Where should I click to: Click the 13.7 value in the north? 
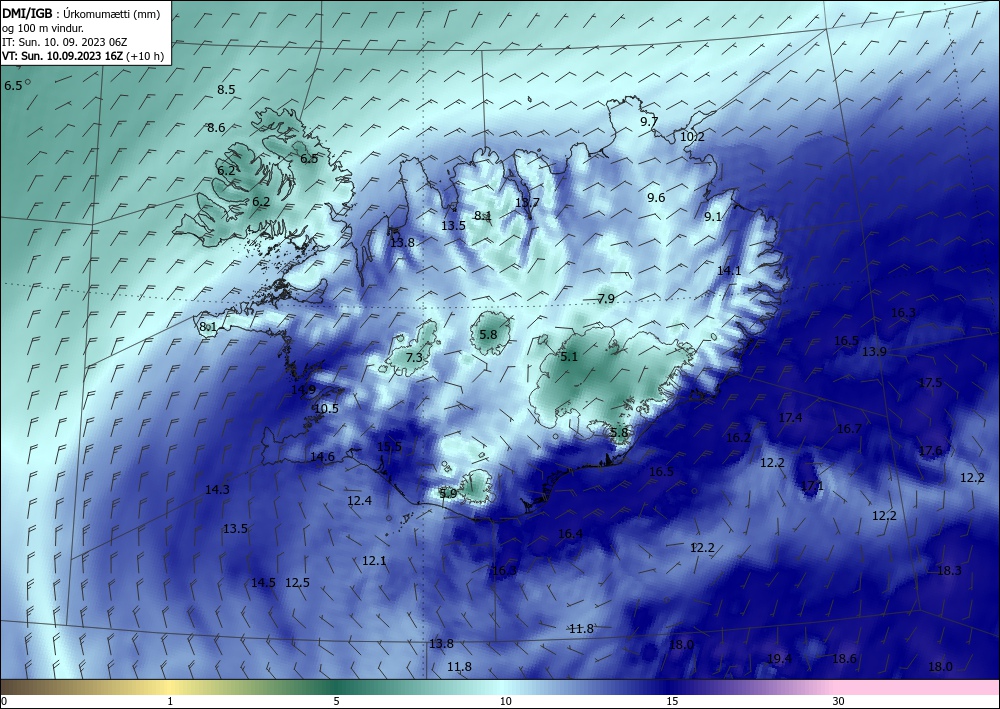pos(527,203)
